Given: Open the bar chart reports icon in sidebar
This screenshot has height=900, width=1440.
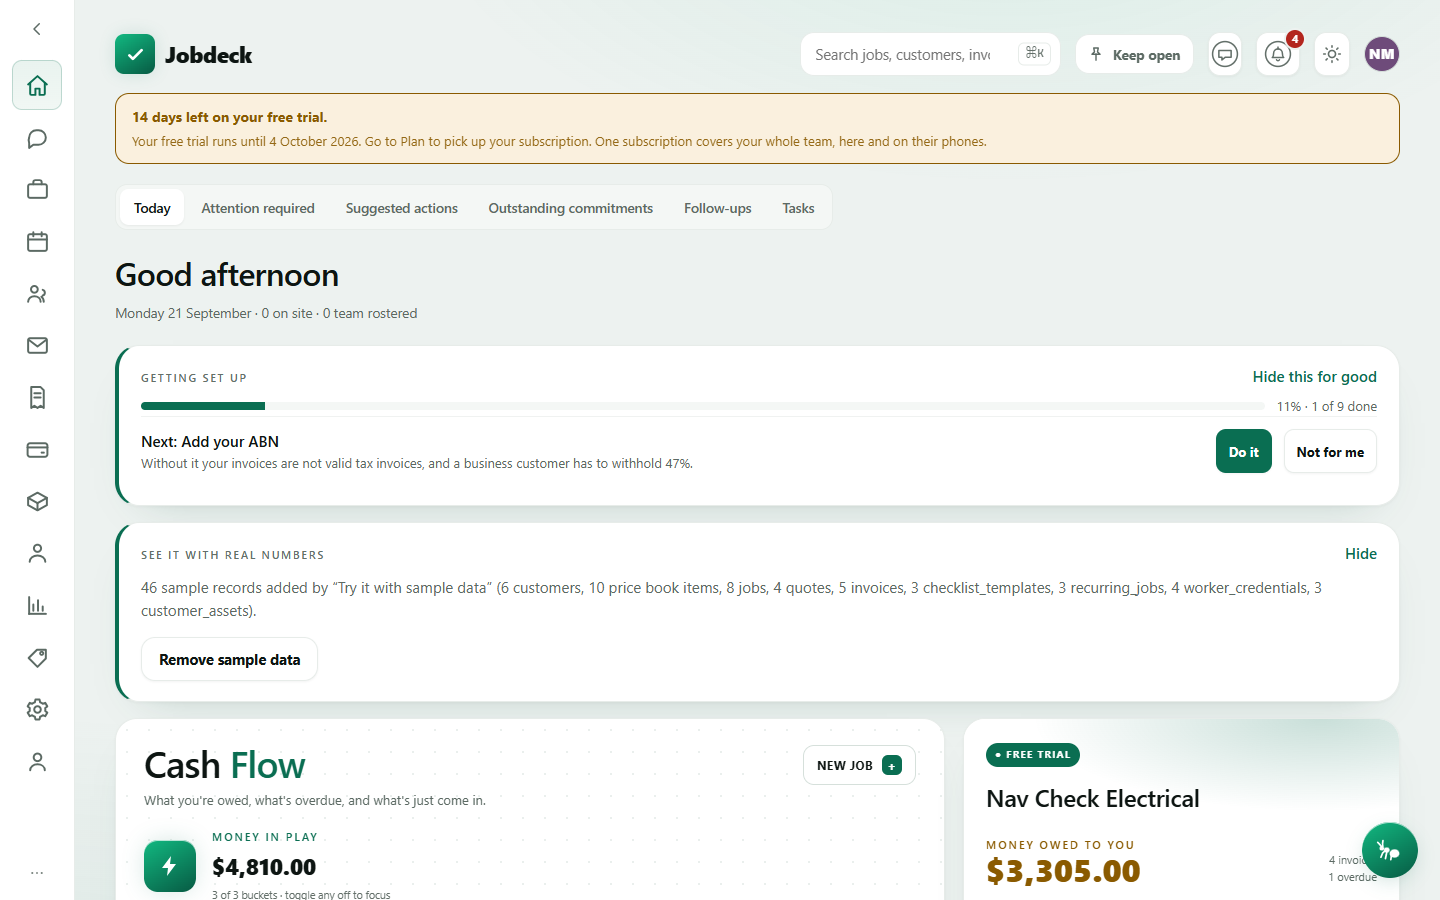Looking at the screenshot, I should (37, 606).
